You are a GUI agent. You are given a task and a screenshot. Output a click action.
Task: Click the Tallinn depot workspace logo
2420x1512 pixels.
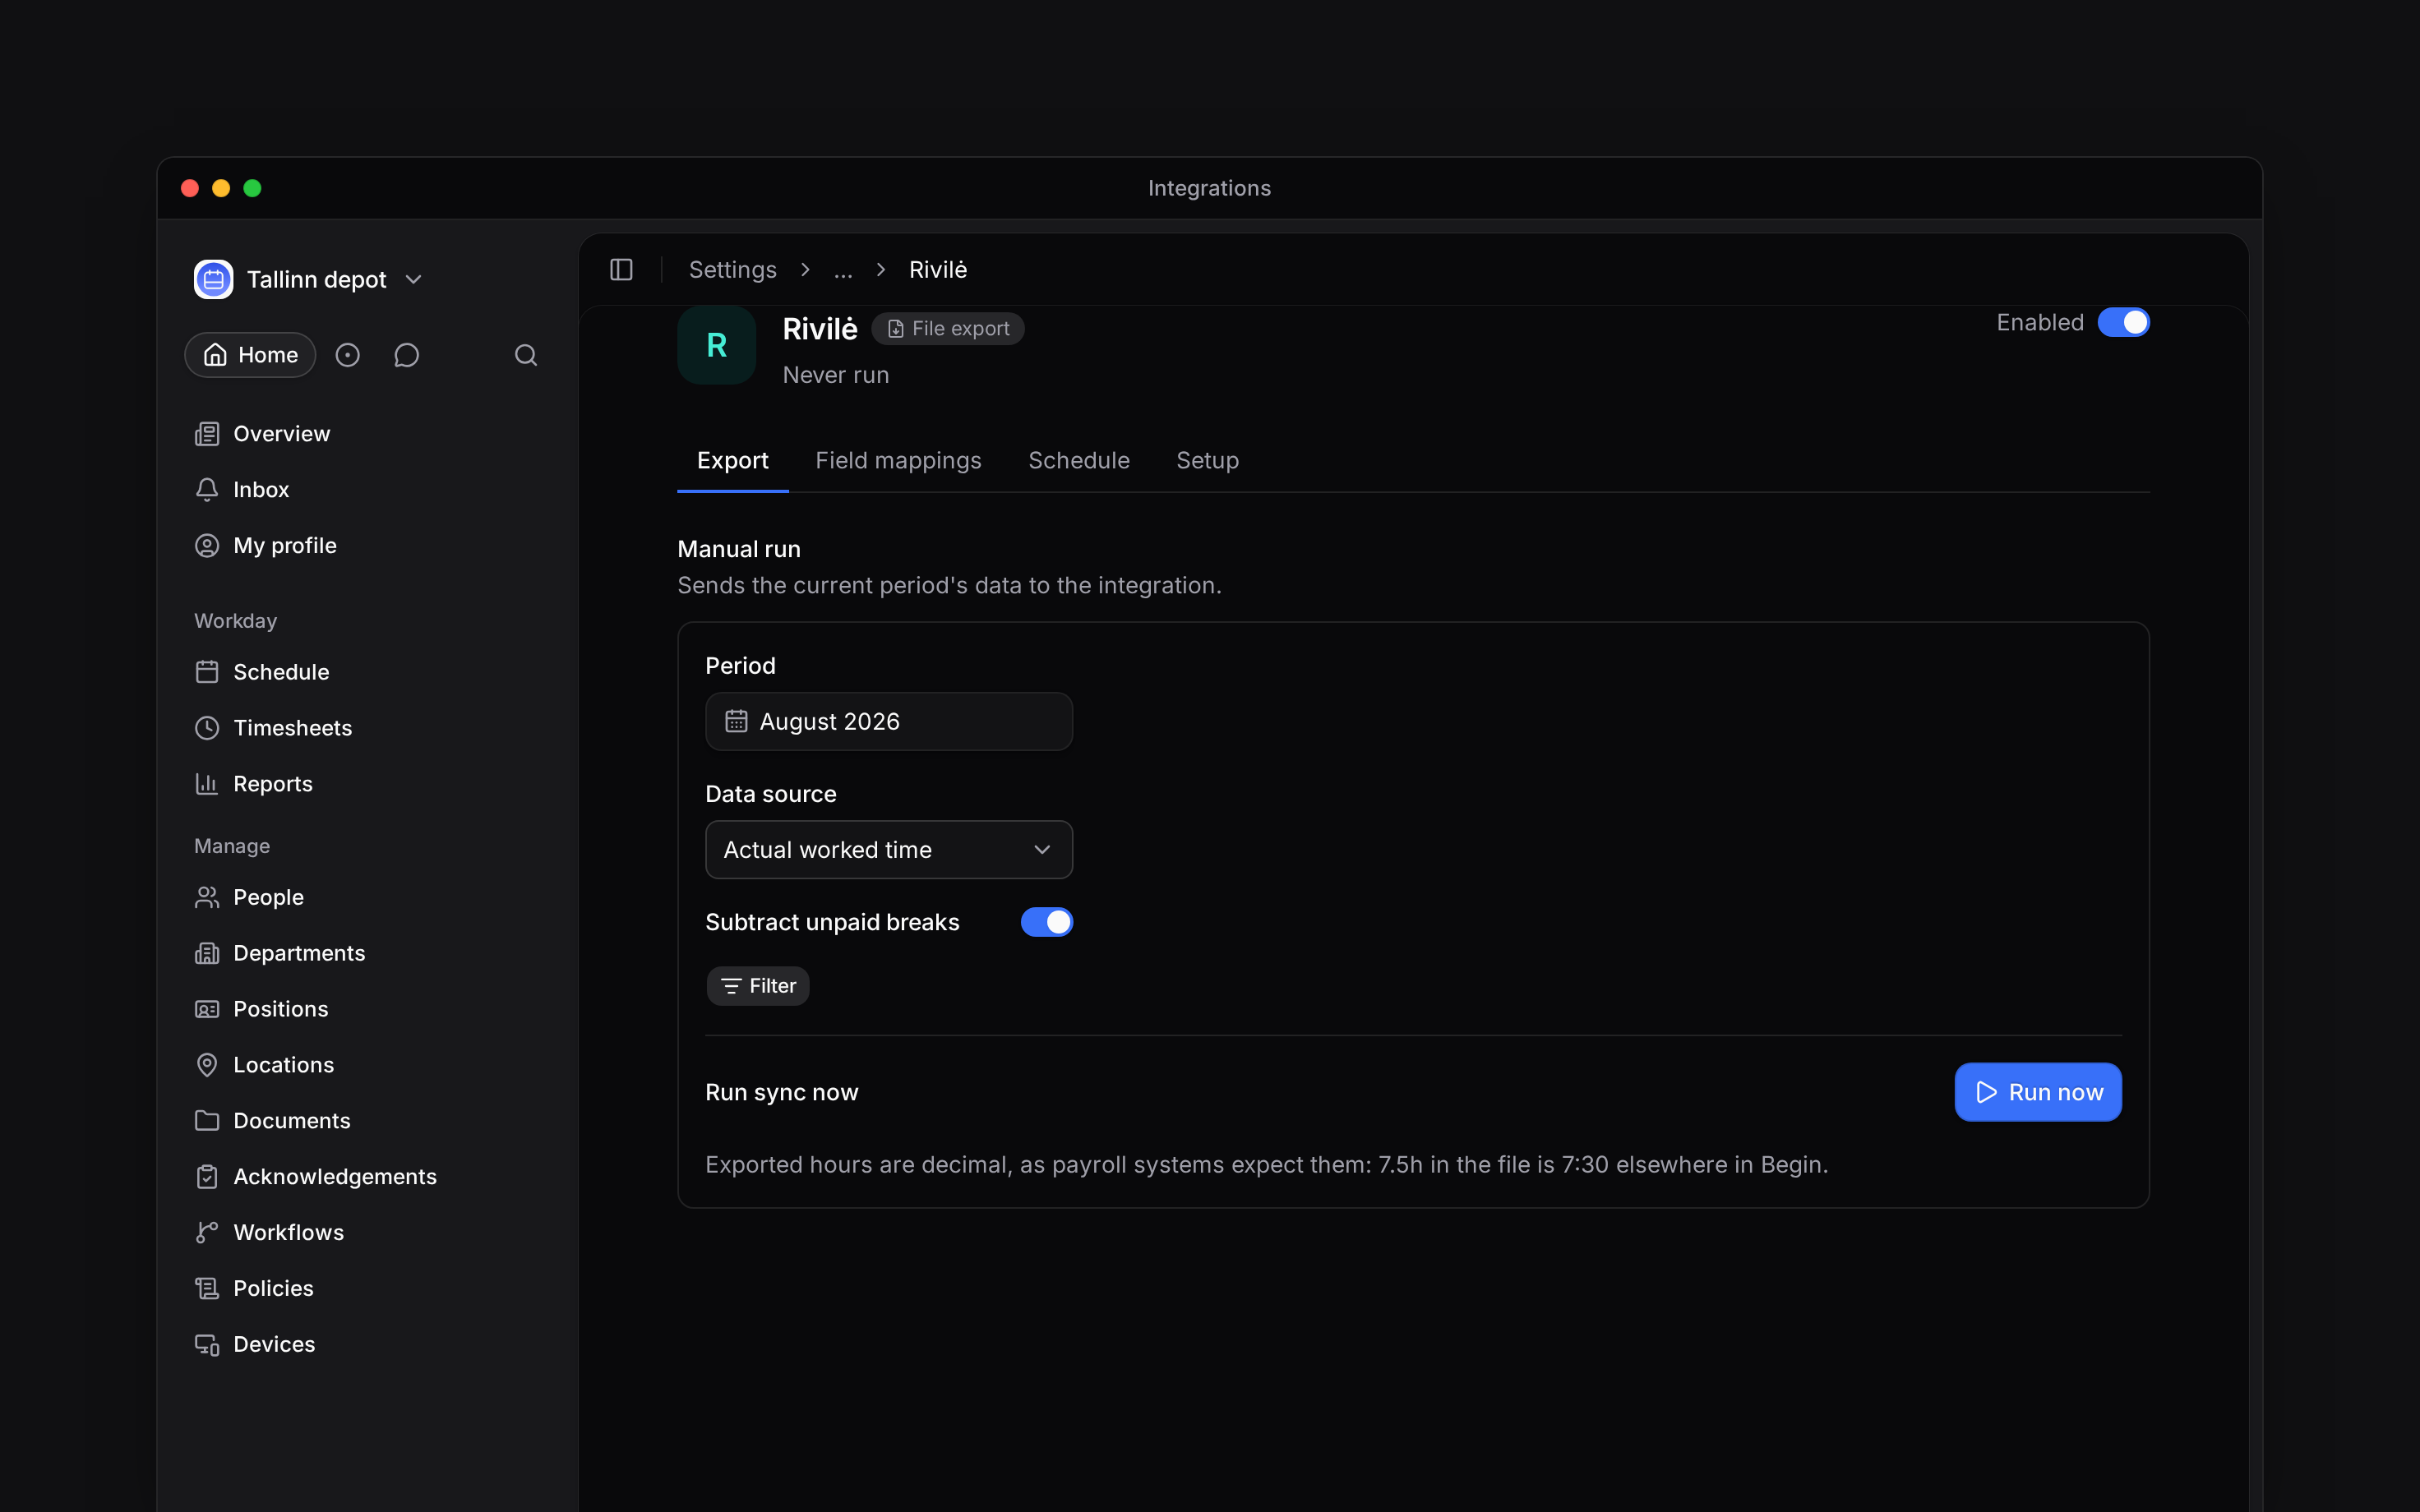[x=213, y=279]
